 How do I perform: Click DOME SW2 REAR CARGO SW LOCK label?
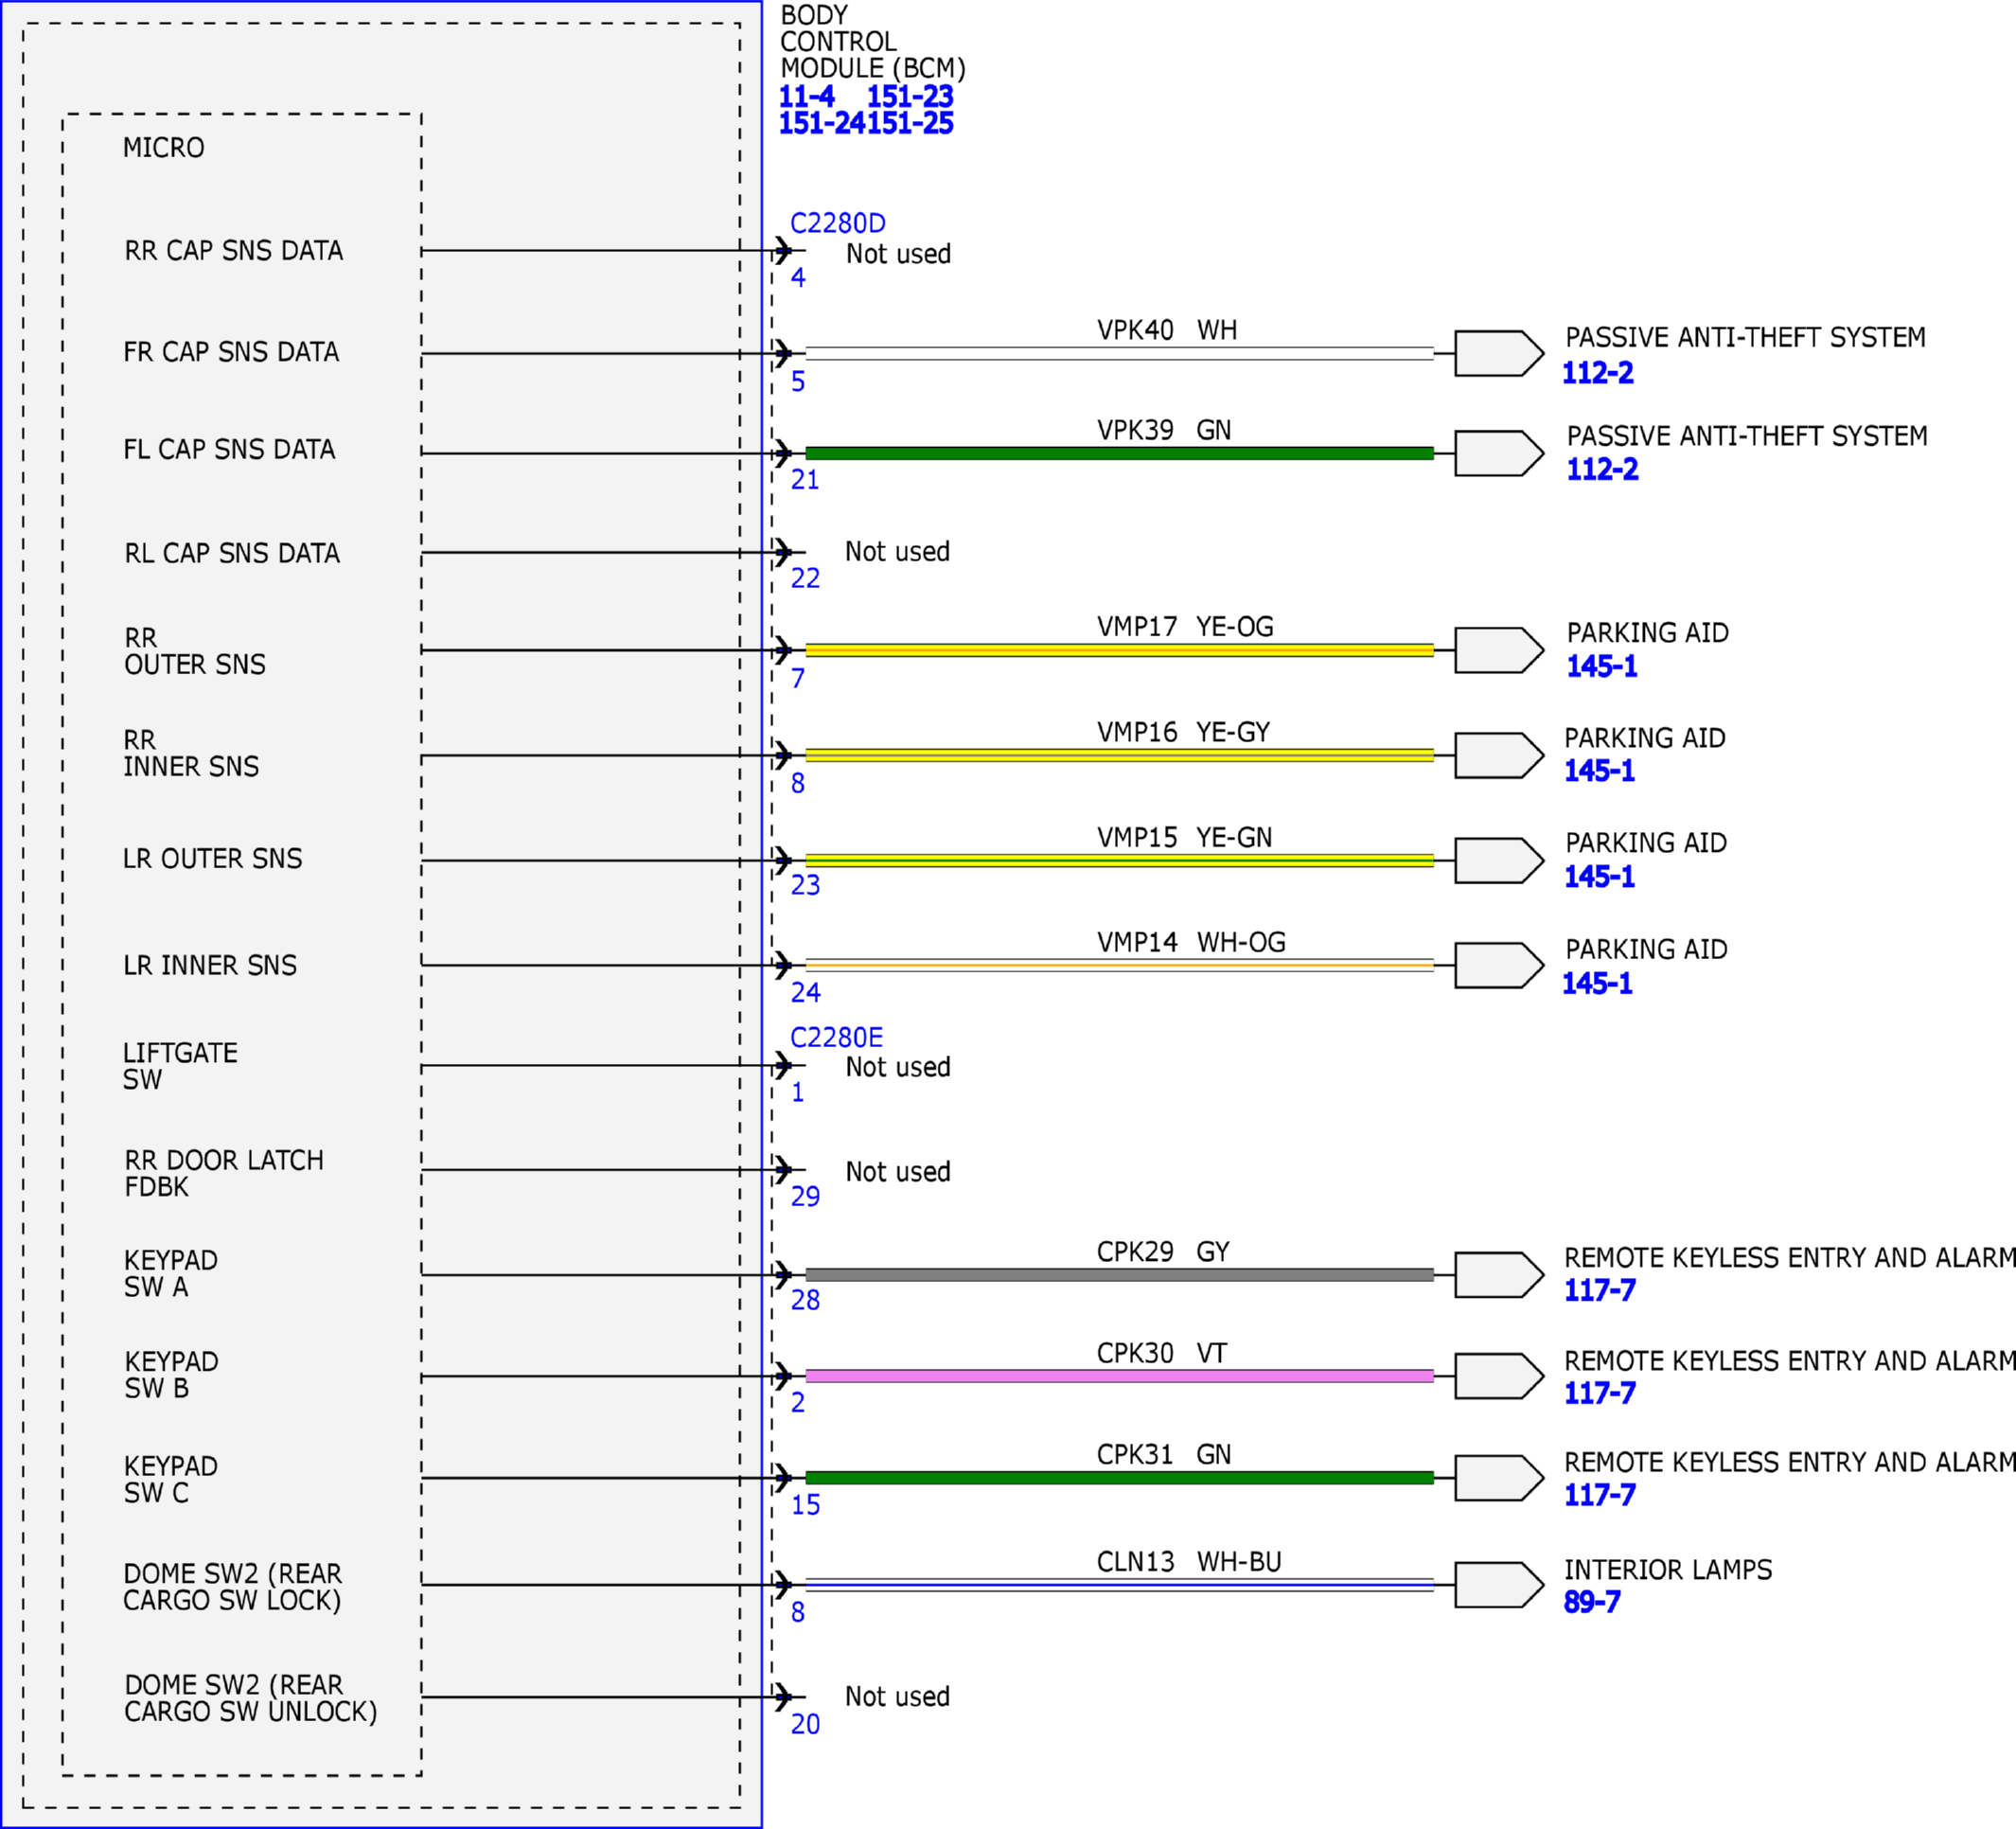pyautogui.click(x=232, y=1587)
